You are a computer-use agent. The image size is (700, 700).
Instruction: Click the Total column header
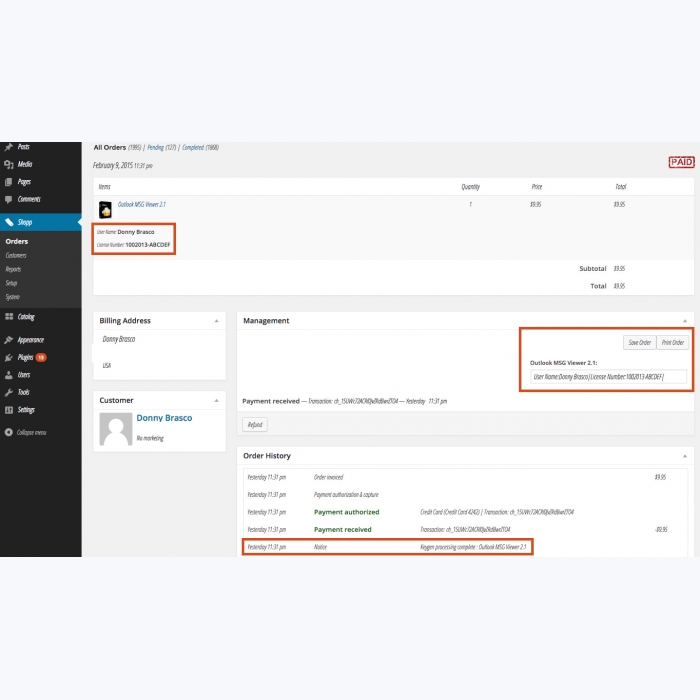click(x=621, y=187)
